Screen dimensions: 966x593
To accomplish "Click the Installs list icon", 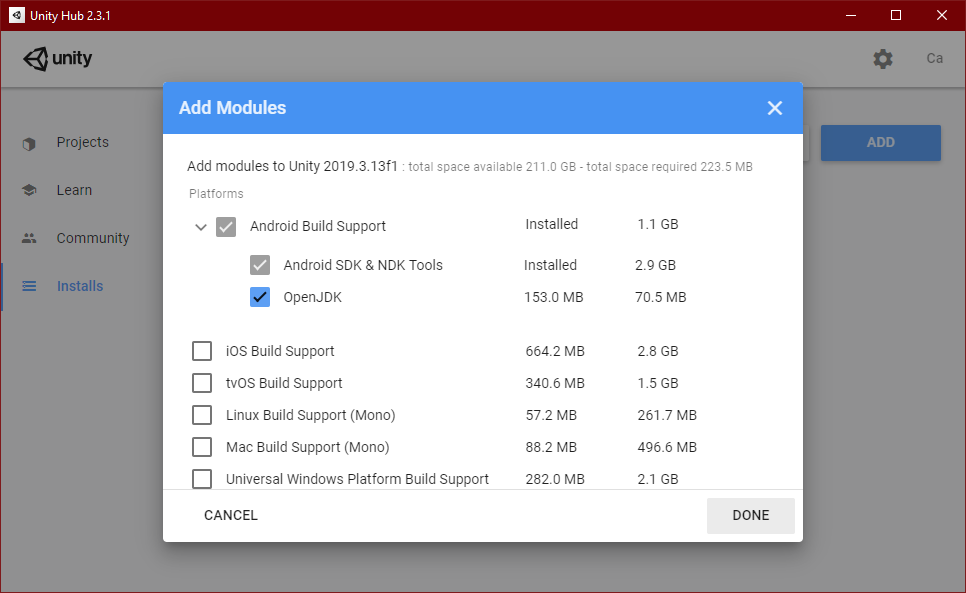I will click(x=29, y=287).
